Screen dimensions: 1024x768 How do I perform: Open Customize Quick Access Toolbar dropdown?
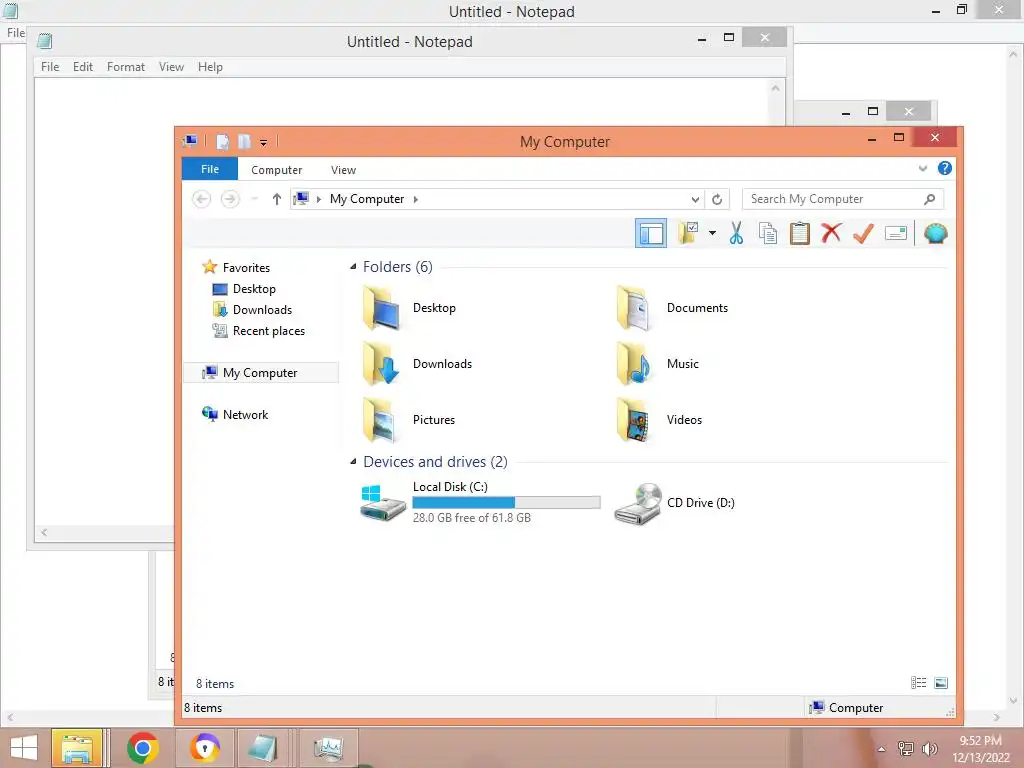(x=263, y=142)
